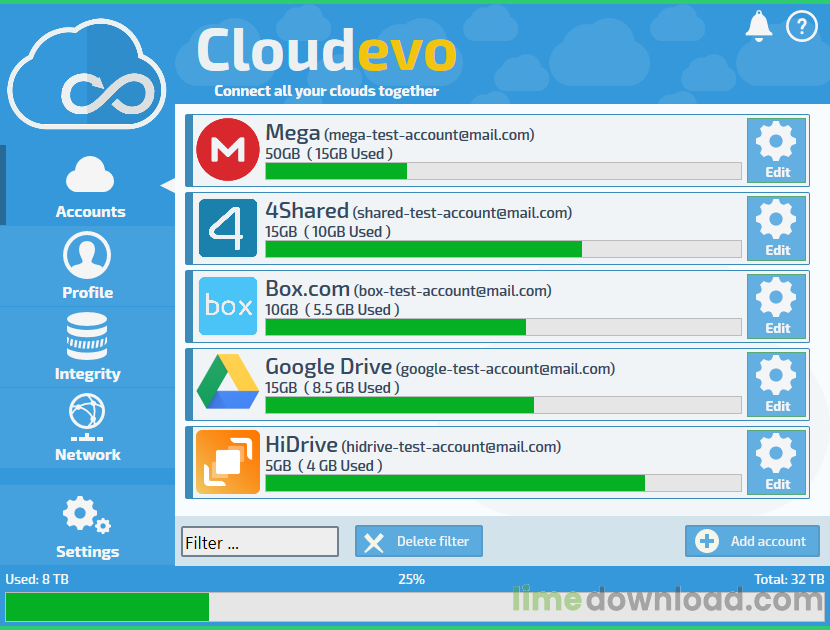Open Settings from the sidebar

coord(87,525)
